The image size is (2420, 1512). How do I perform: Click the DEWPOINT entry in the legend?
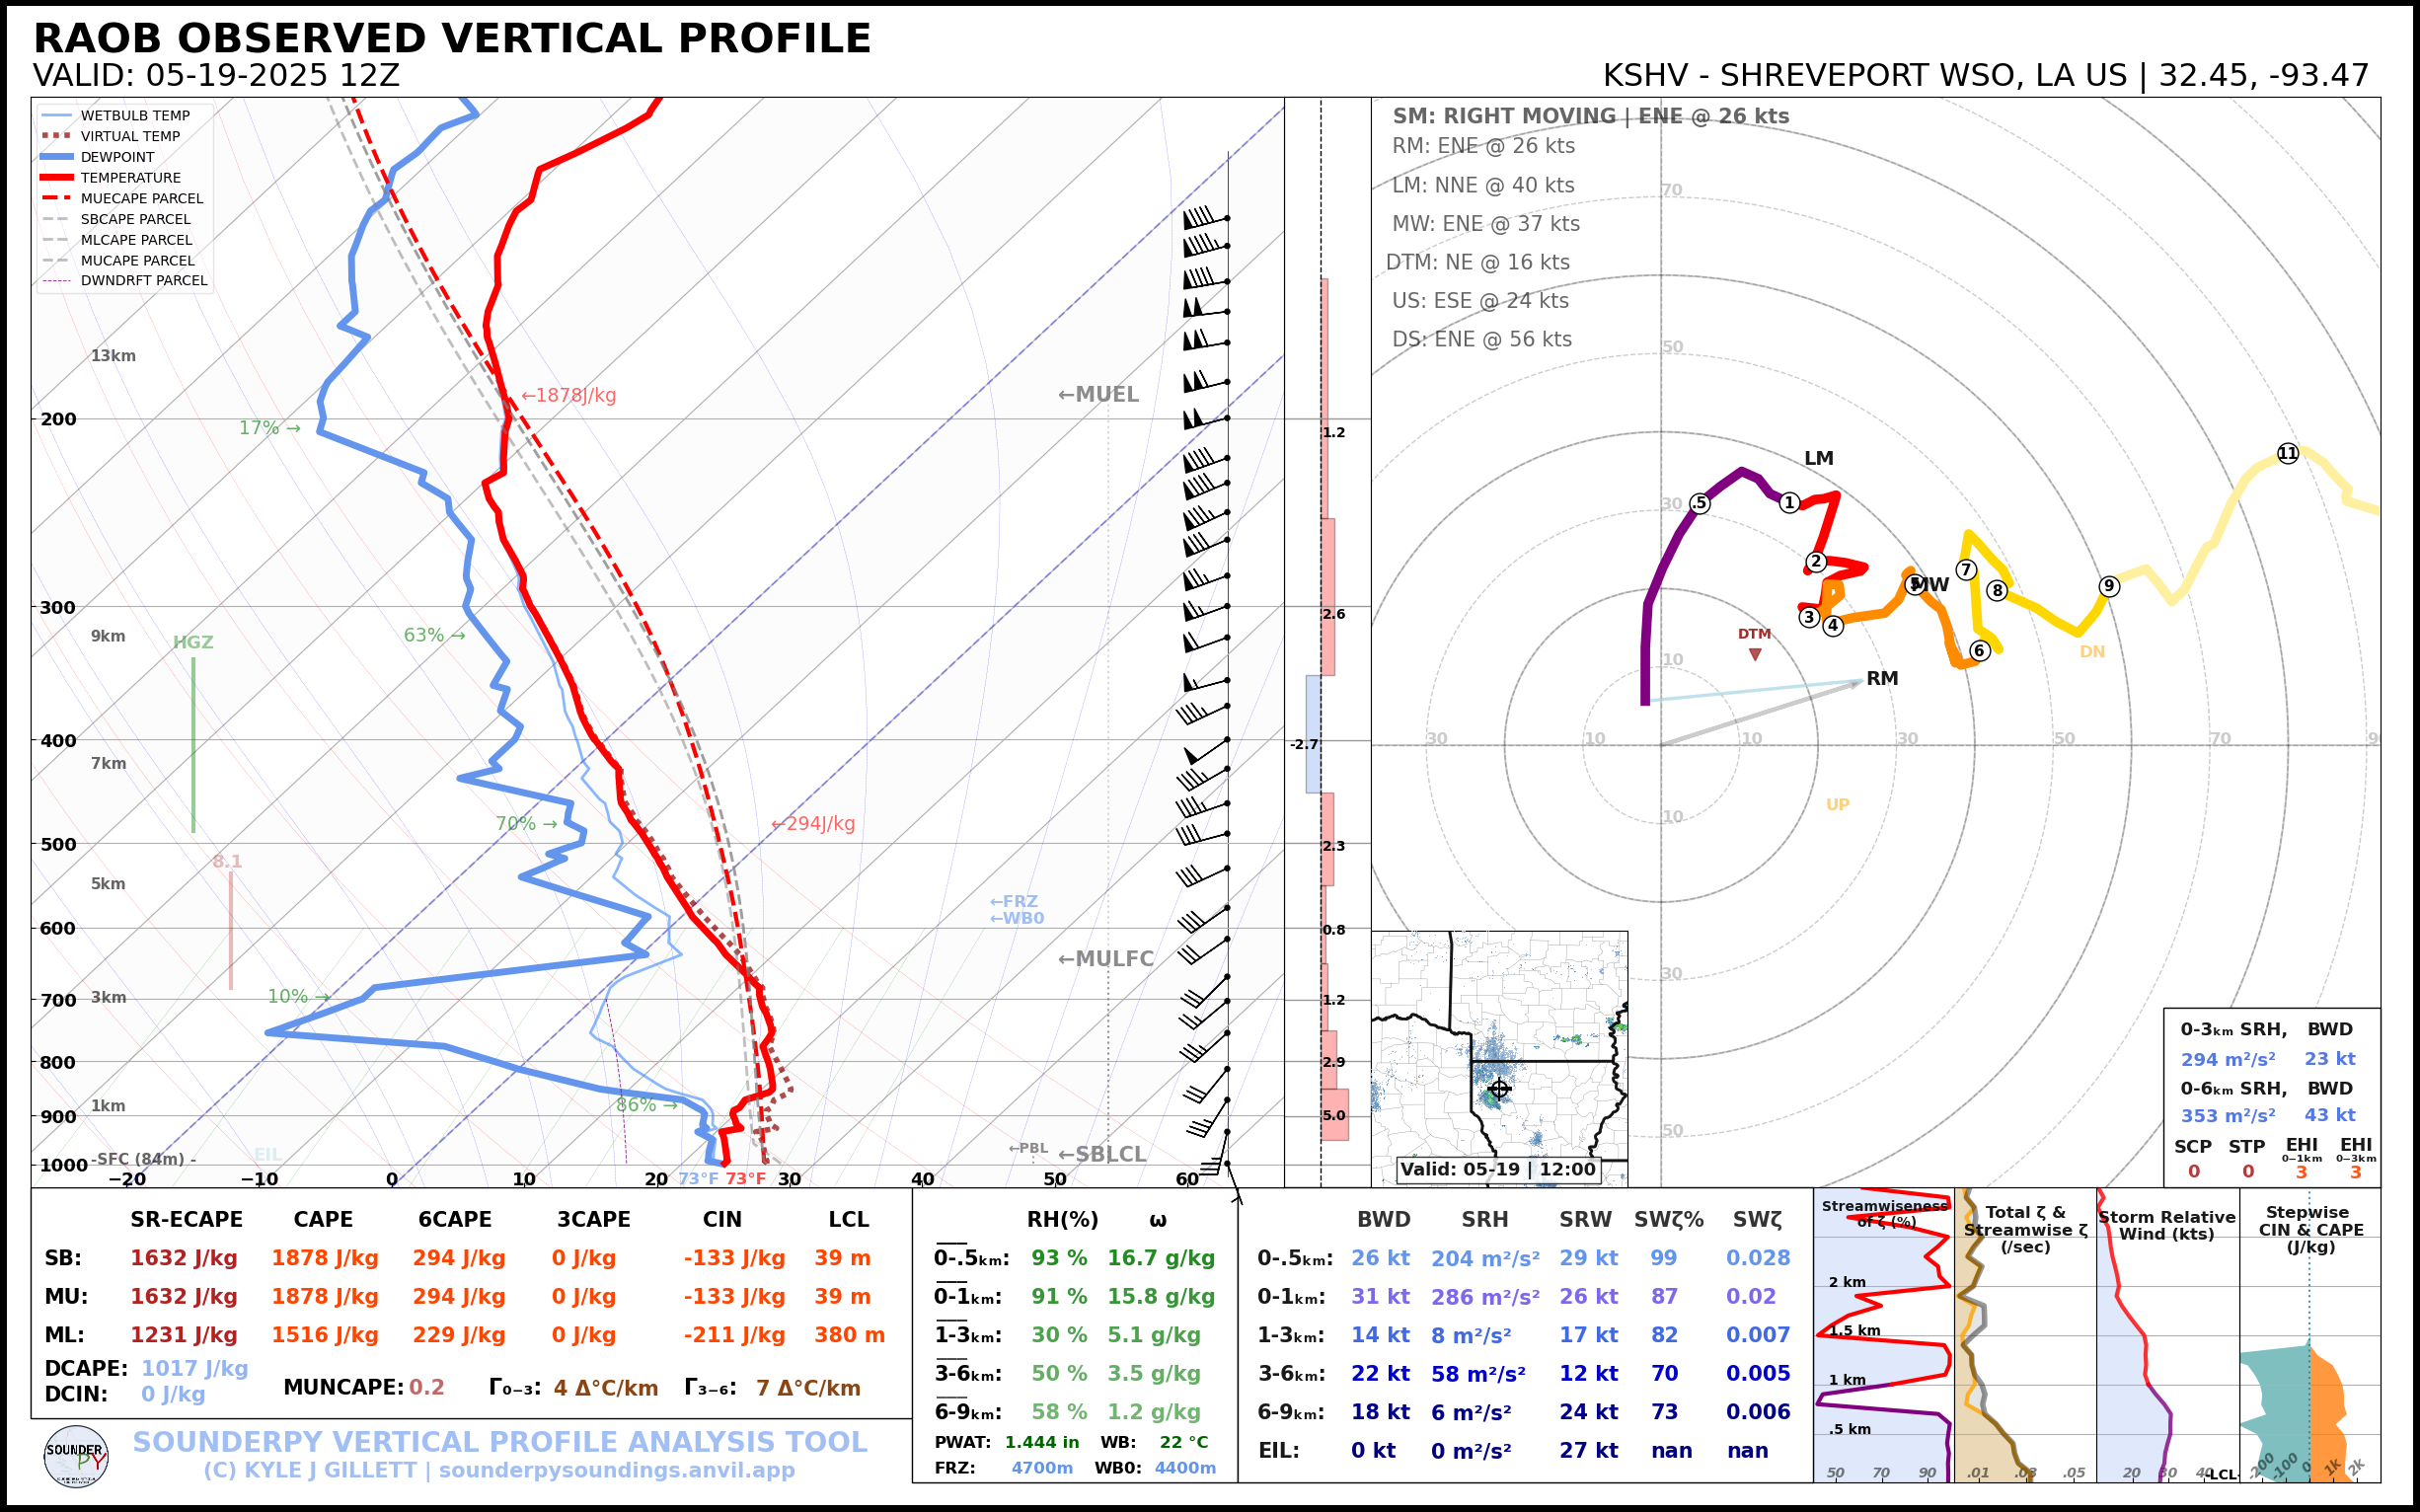click(x=117, y=157)
